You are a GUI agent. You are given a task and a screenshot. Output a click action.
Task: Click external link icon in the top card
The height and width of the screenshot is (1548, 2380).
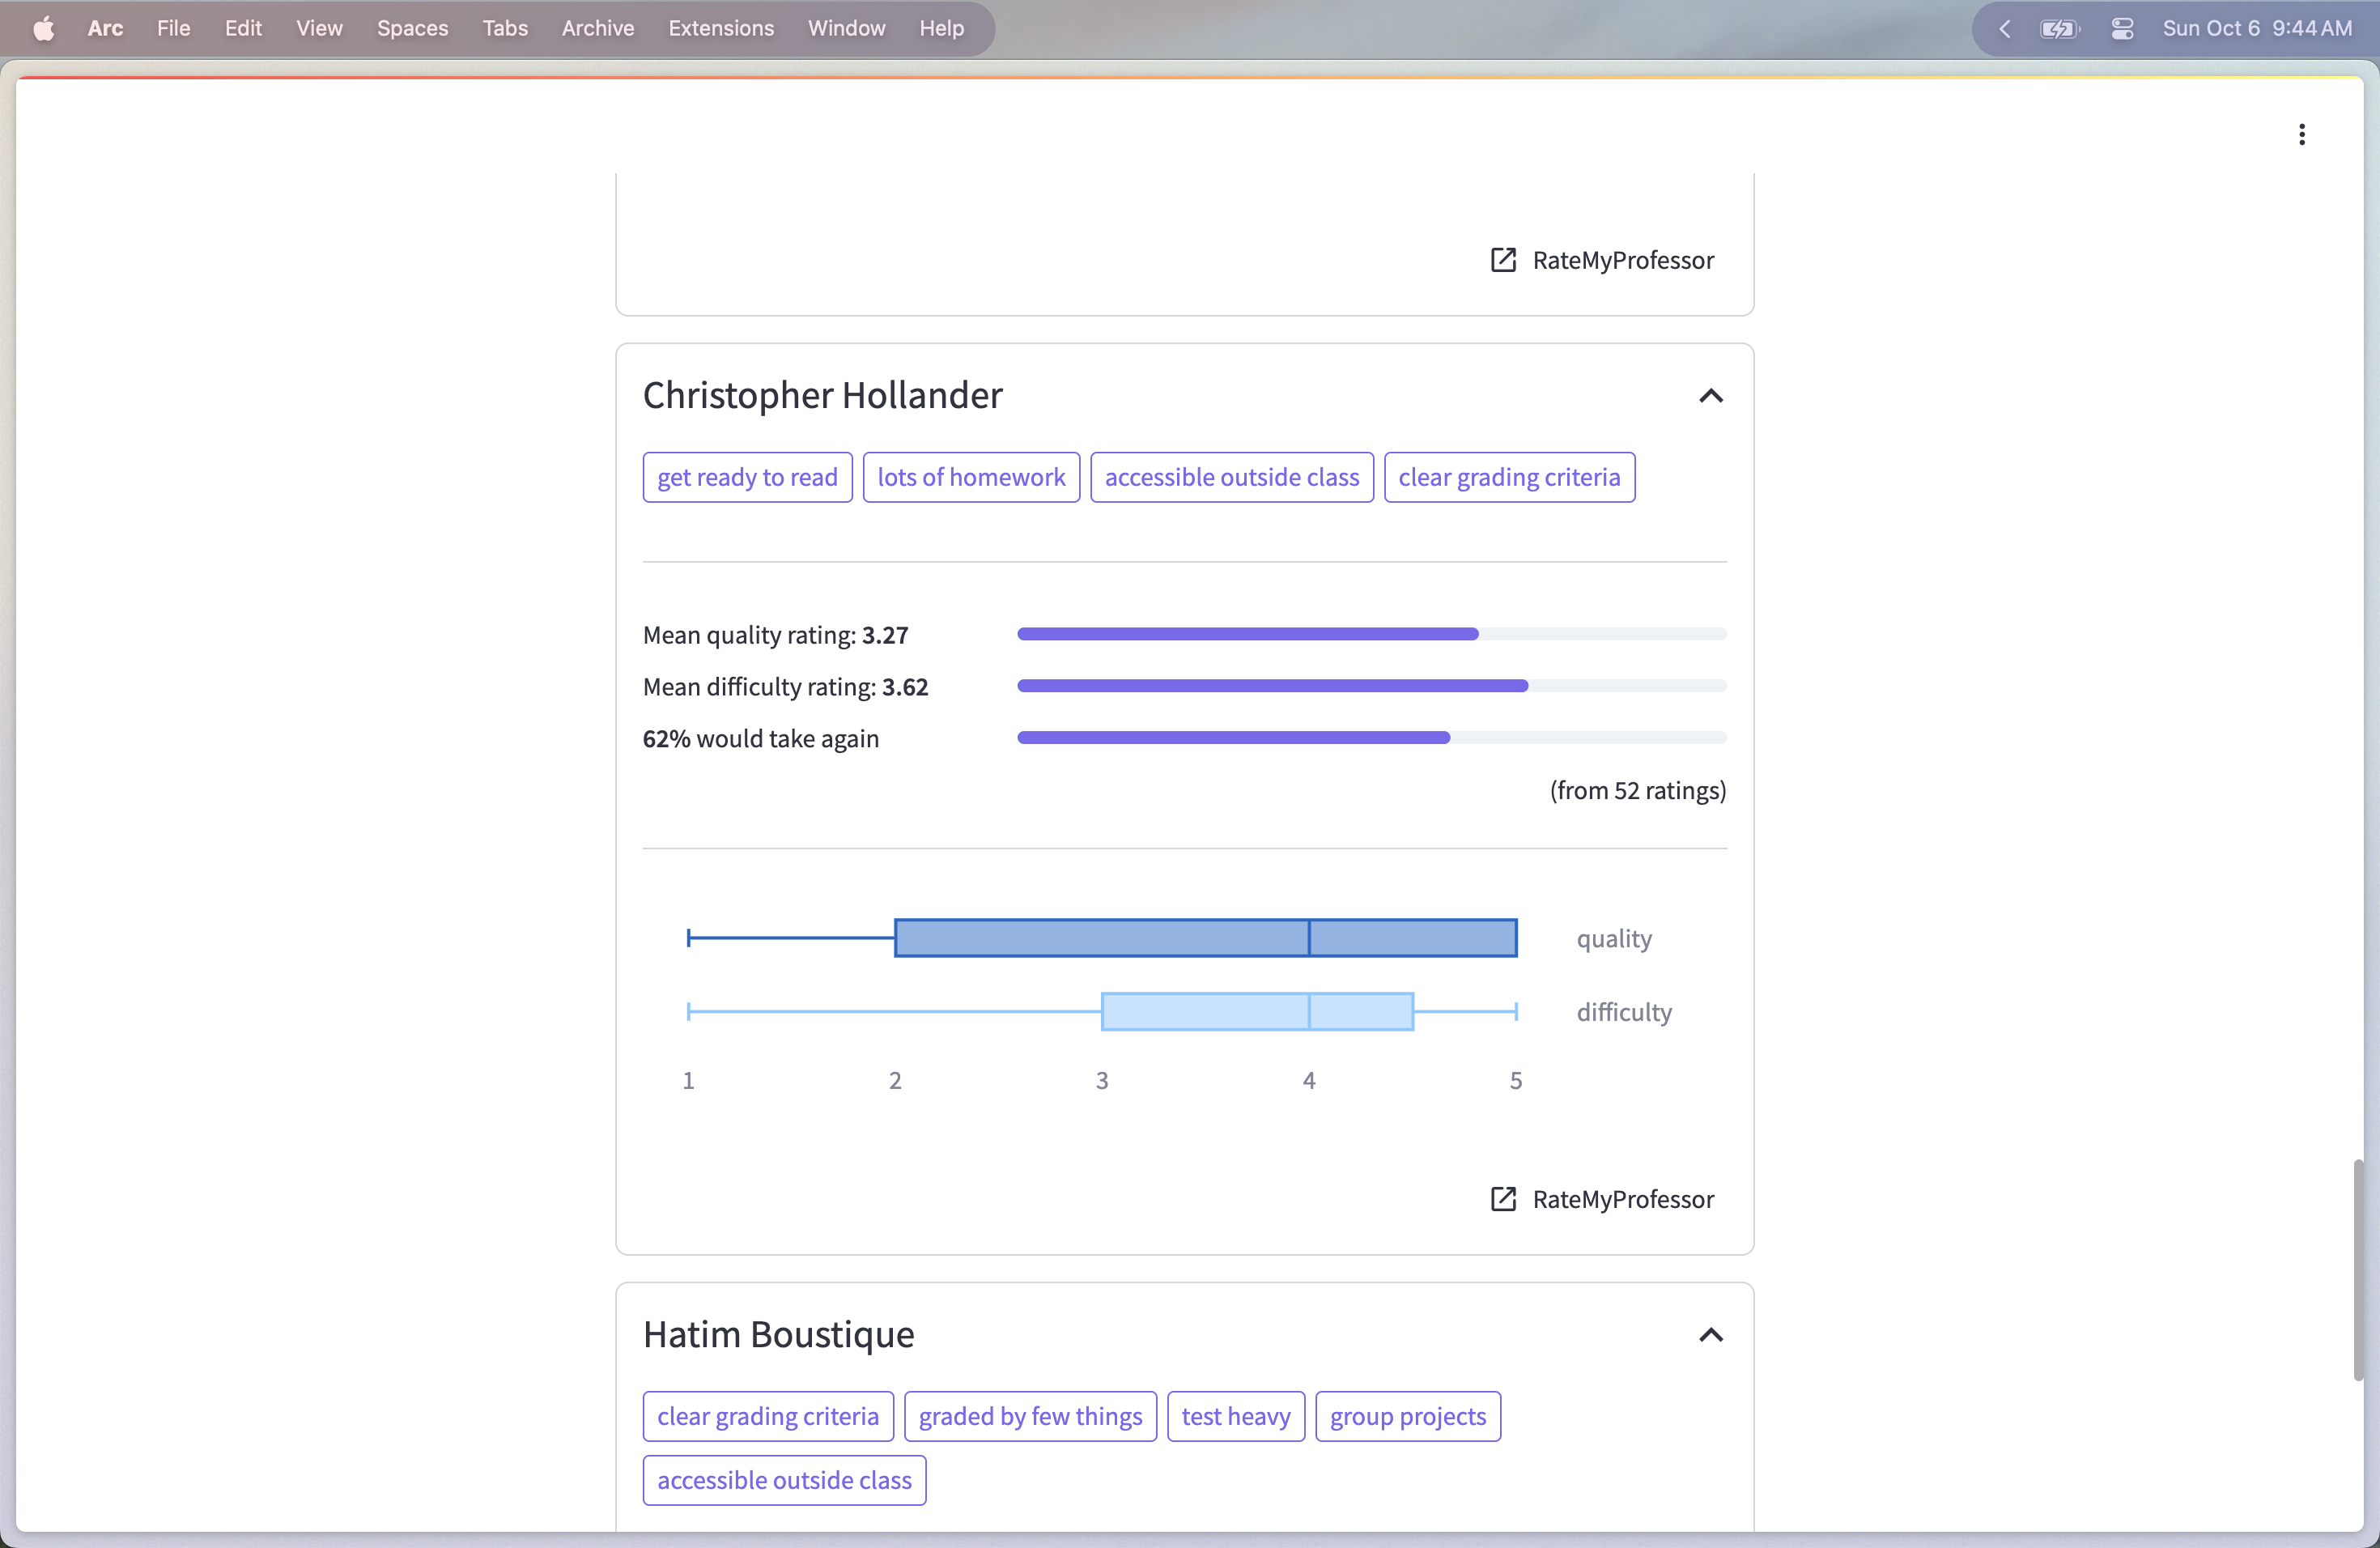click(1503, 260)
